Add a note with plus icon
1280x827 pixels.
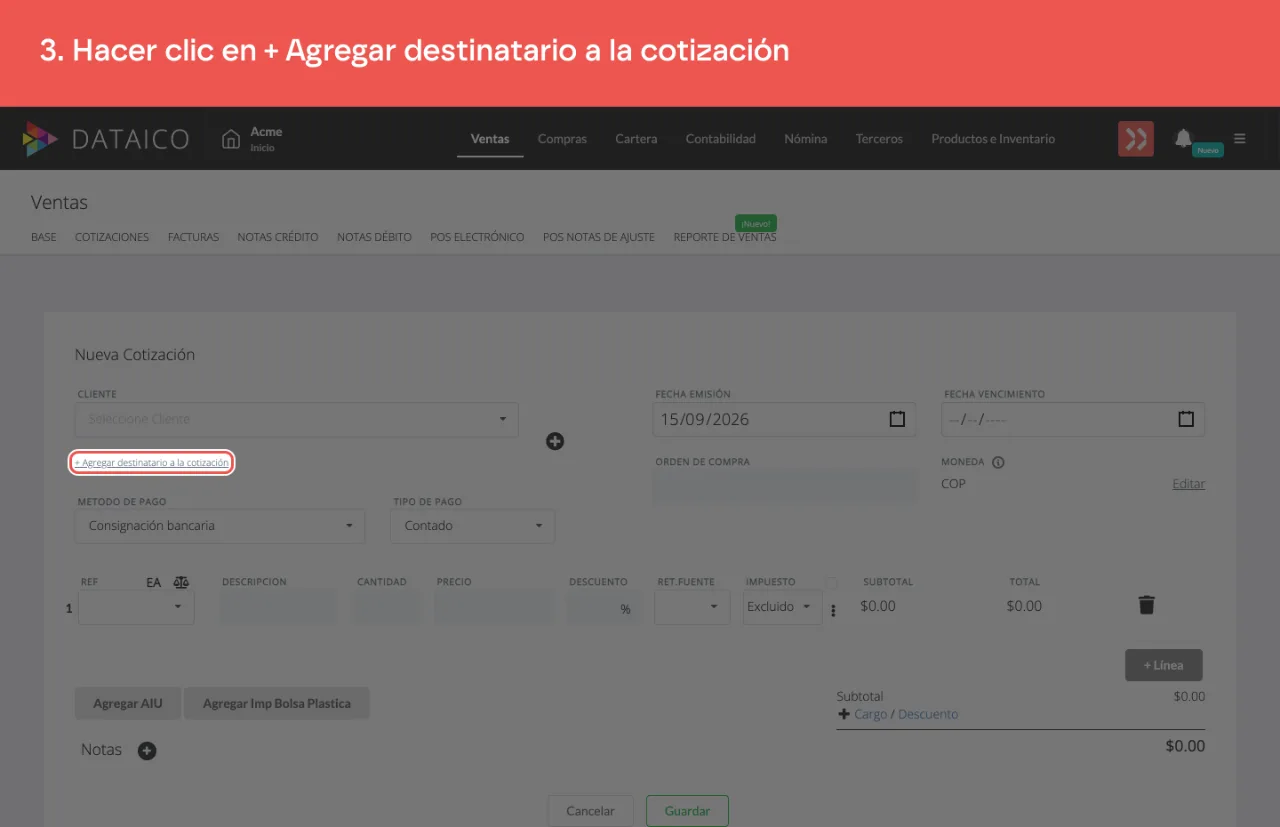pos(147,751)
